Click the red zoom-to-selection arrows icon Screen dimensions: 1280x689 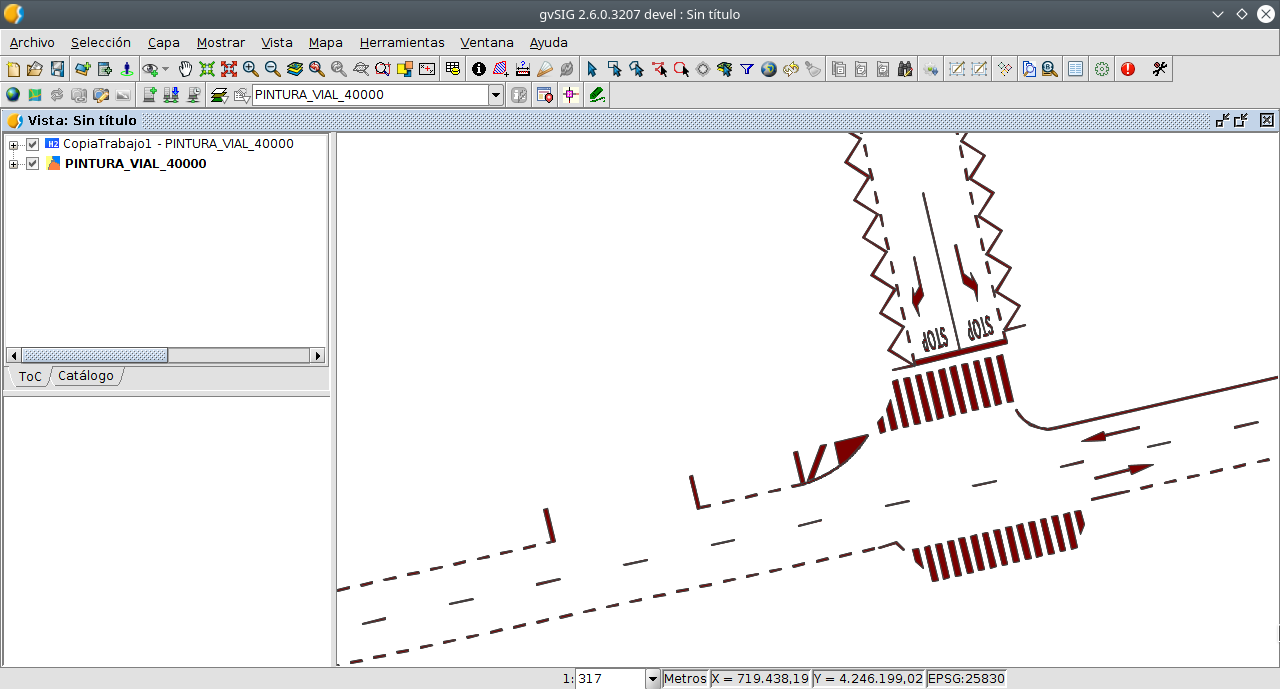tap(229, 69)
